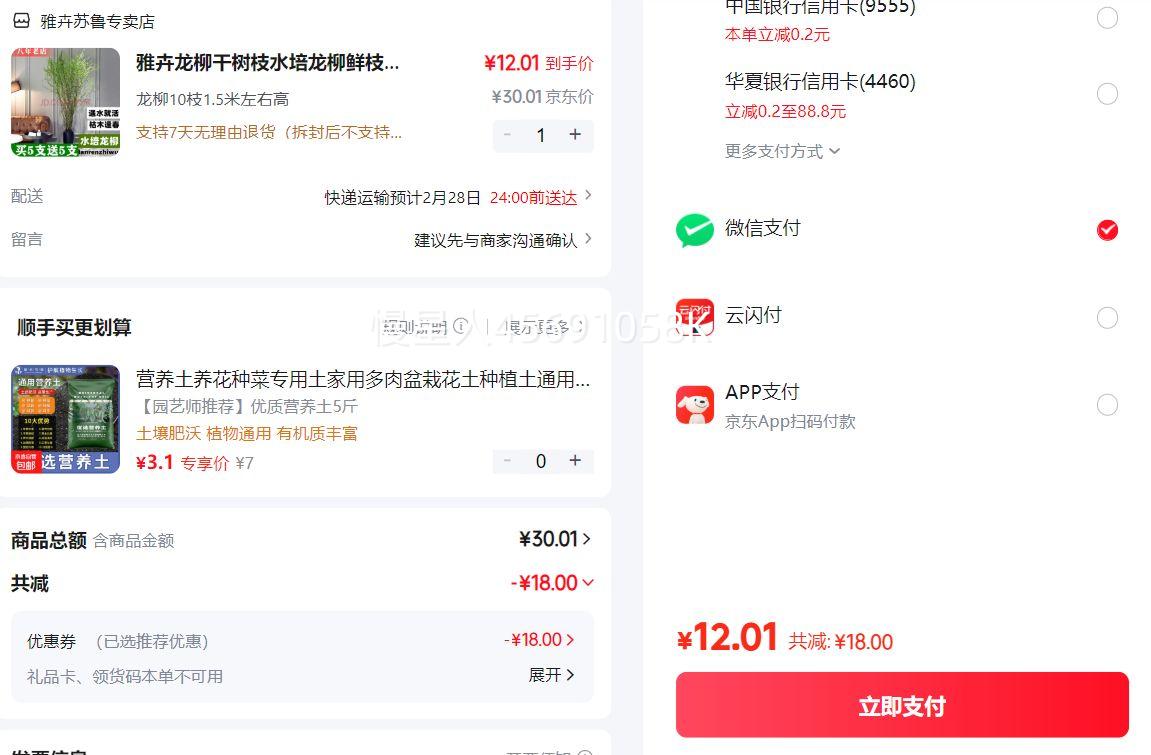1151x755 pixels.
Task: Open 留言 message to merchant row
Action: 587,239
